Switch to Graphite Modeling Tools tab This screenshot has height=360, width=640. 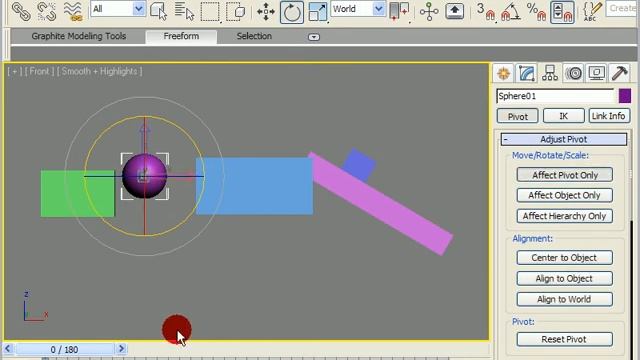[x=79, y=36]
